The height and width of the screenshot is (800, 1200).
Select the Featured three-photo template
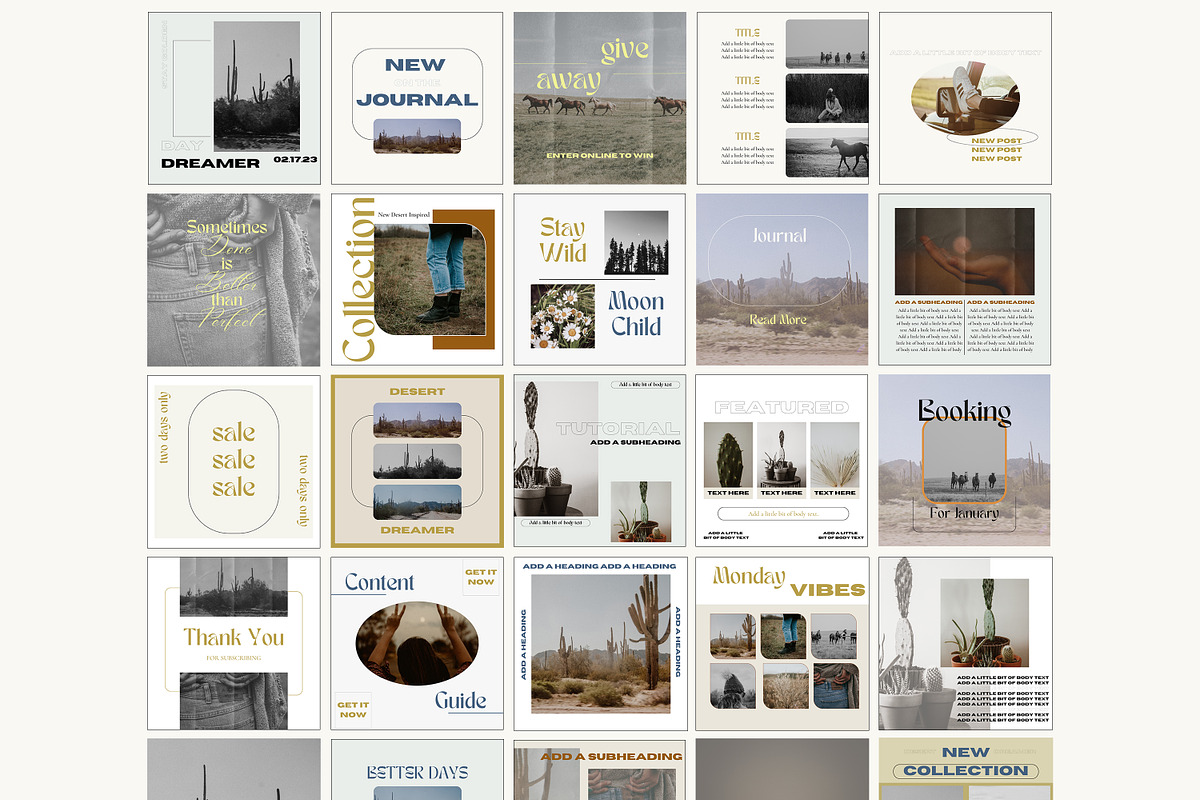(x=783, y=461)
